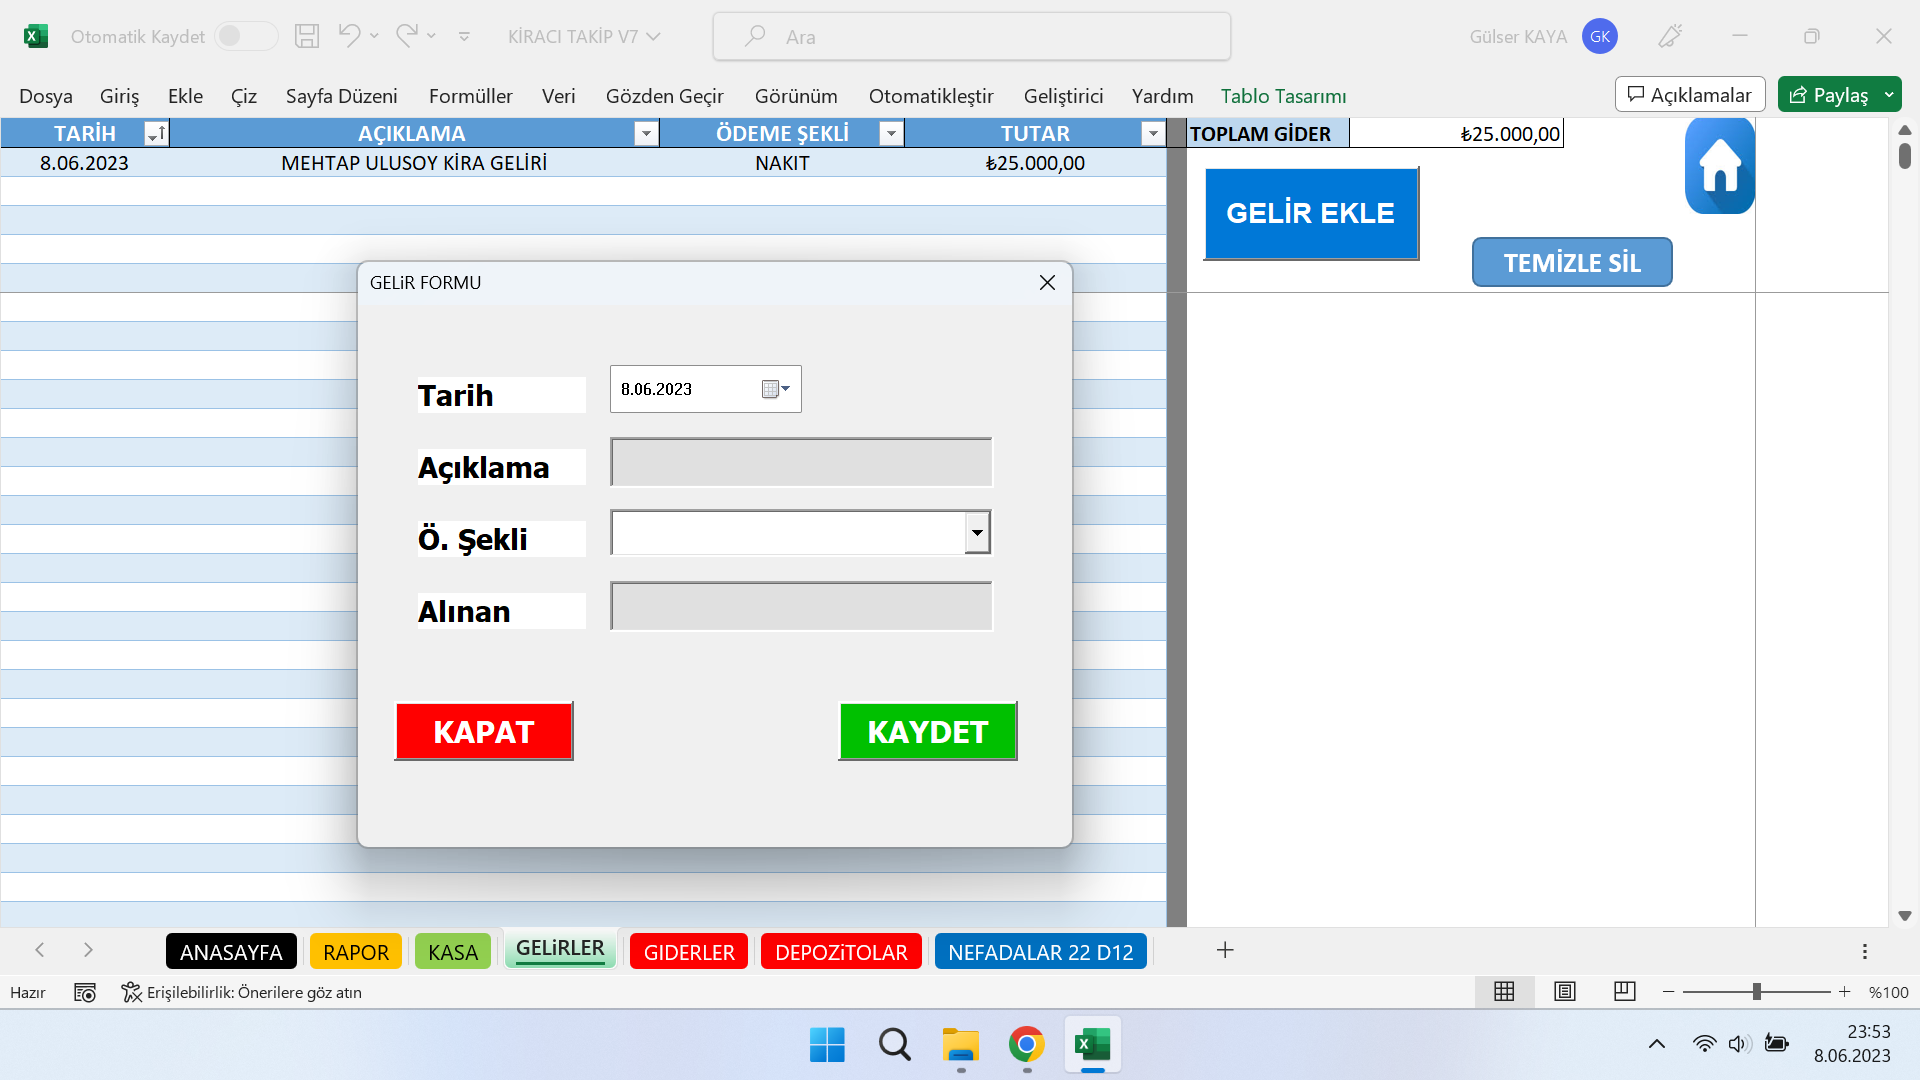Open the GİDERLER sheet tab

coord(688,951)
